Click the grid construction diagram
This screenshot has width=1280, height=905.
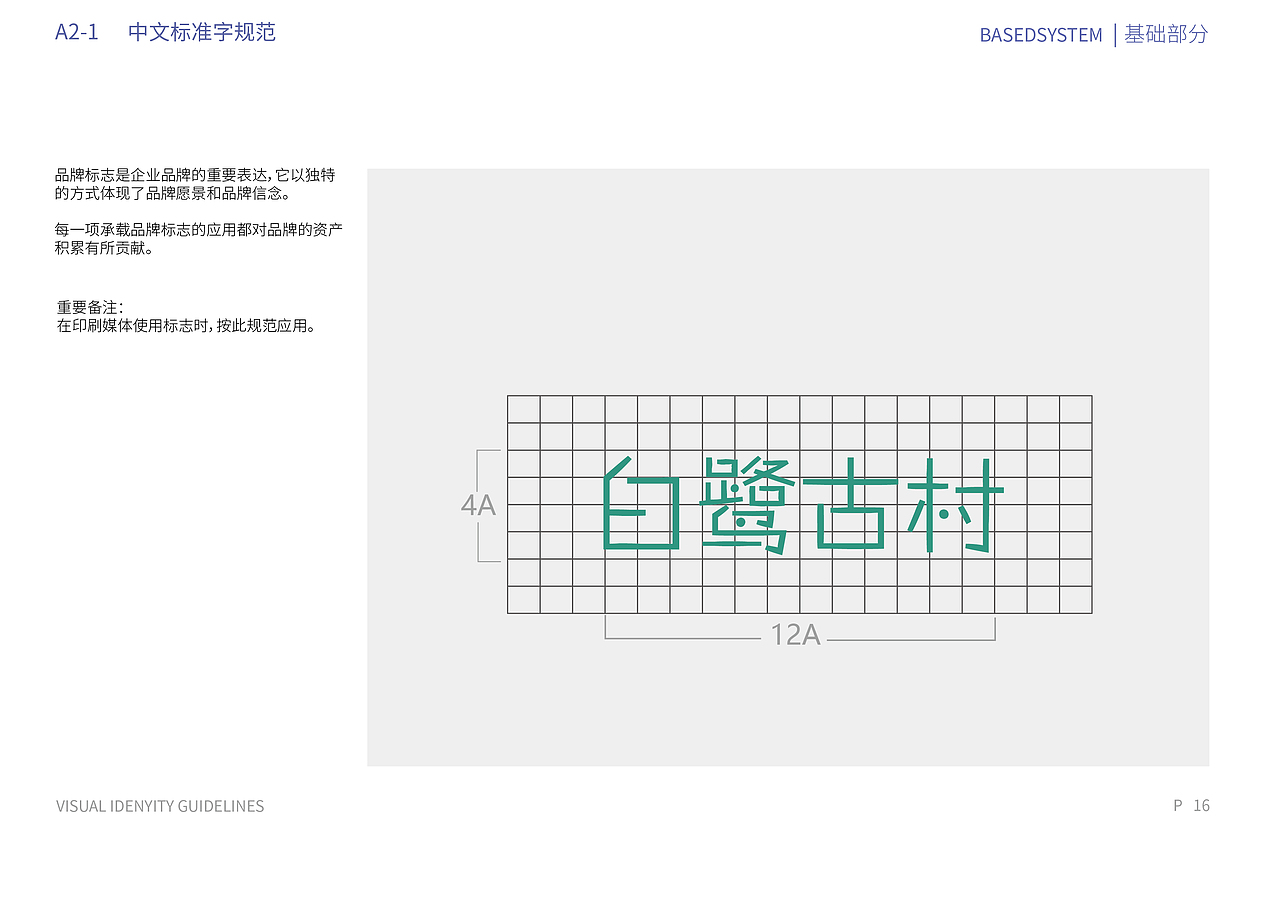800,505
